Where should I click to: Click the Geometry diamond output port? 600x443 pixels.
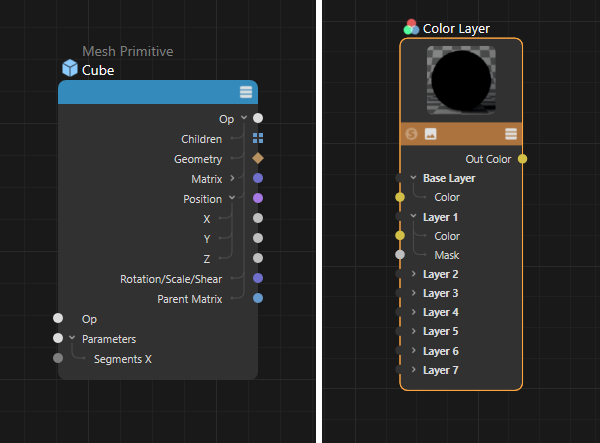[258, 158]
